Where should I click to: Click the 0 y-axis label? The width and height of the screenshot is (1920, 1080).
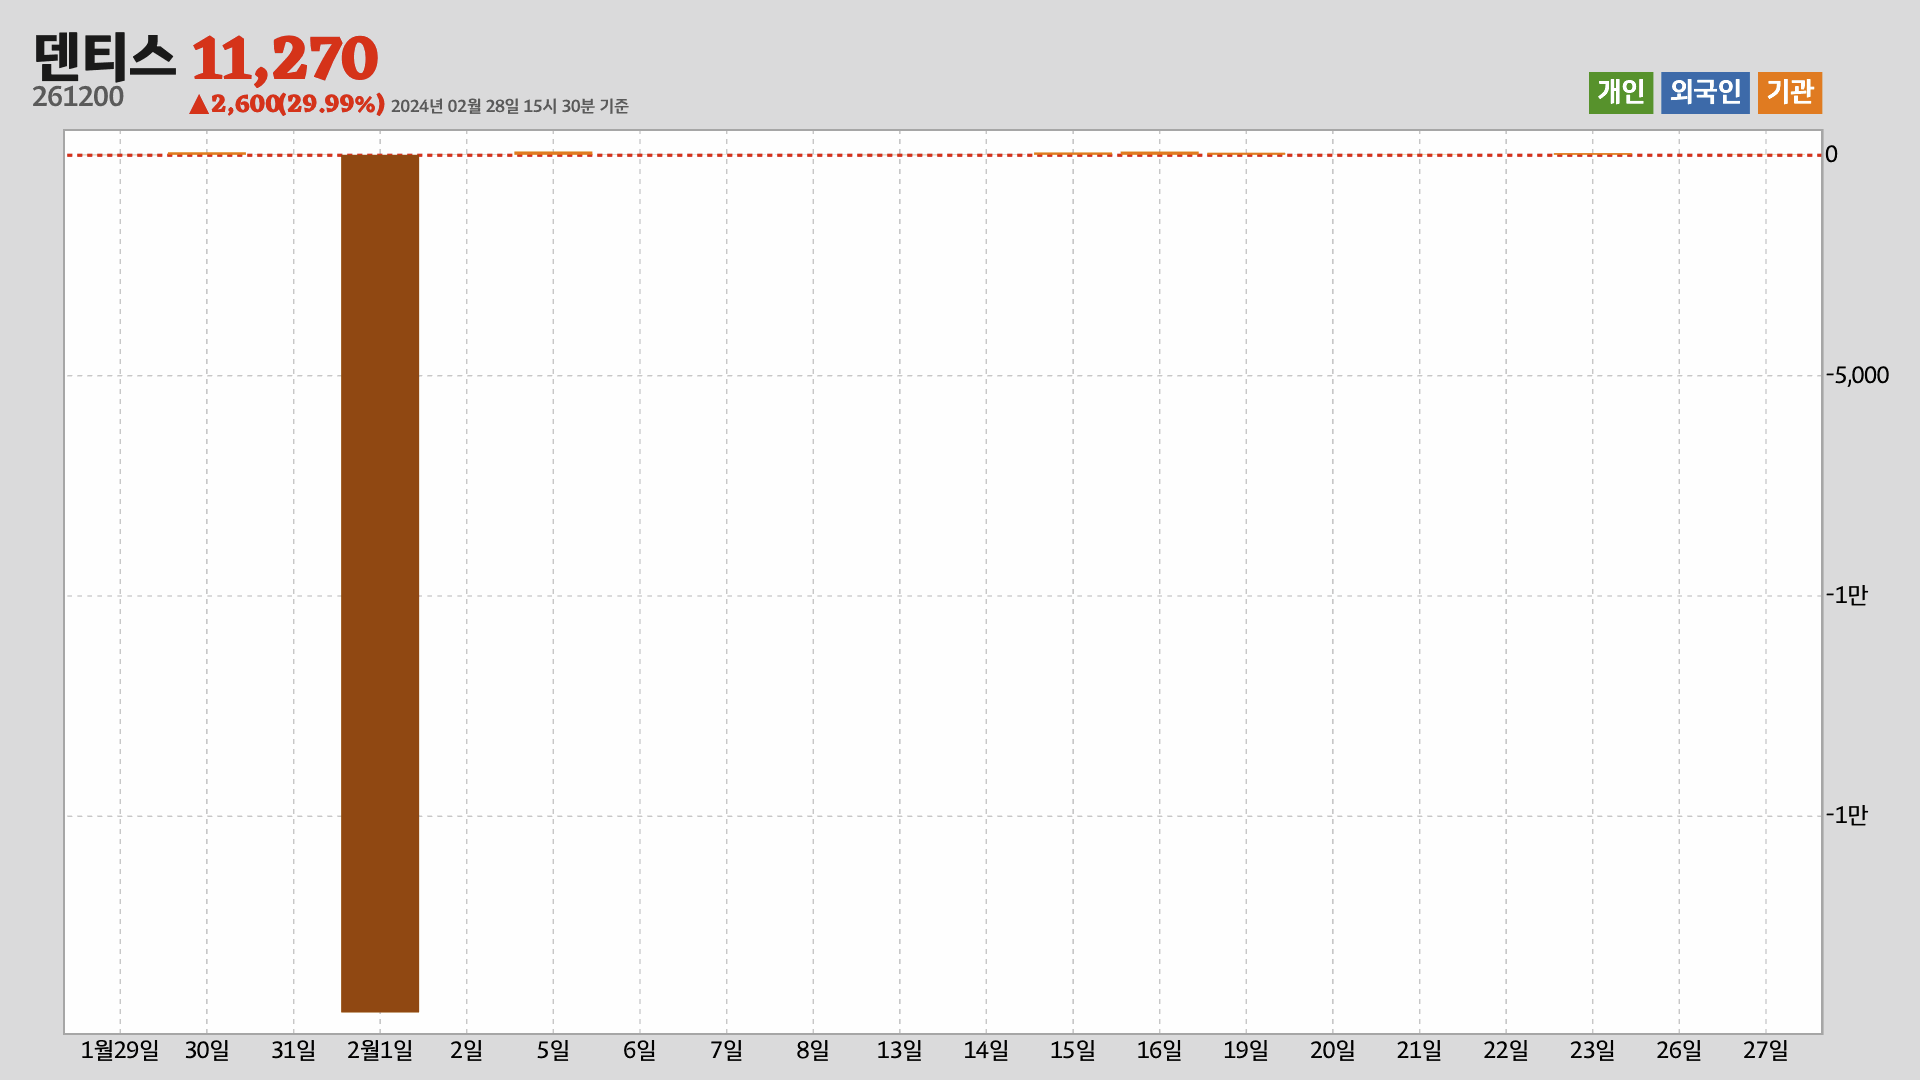1831,154
